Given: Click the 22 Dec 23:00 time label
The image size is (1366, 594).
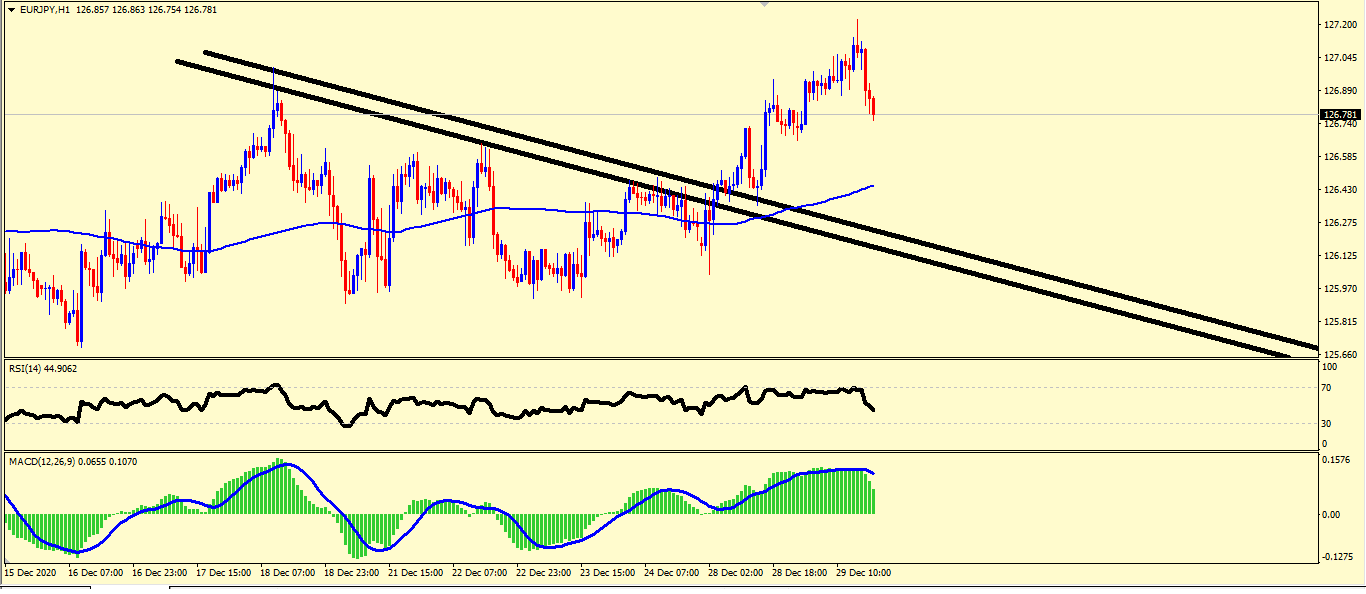Looking at the screenshot, I should pos(544,574).
